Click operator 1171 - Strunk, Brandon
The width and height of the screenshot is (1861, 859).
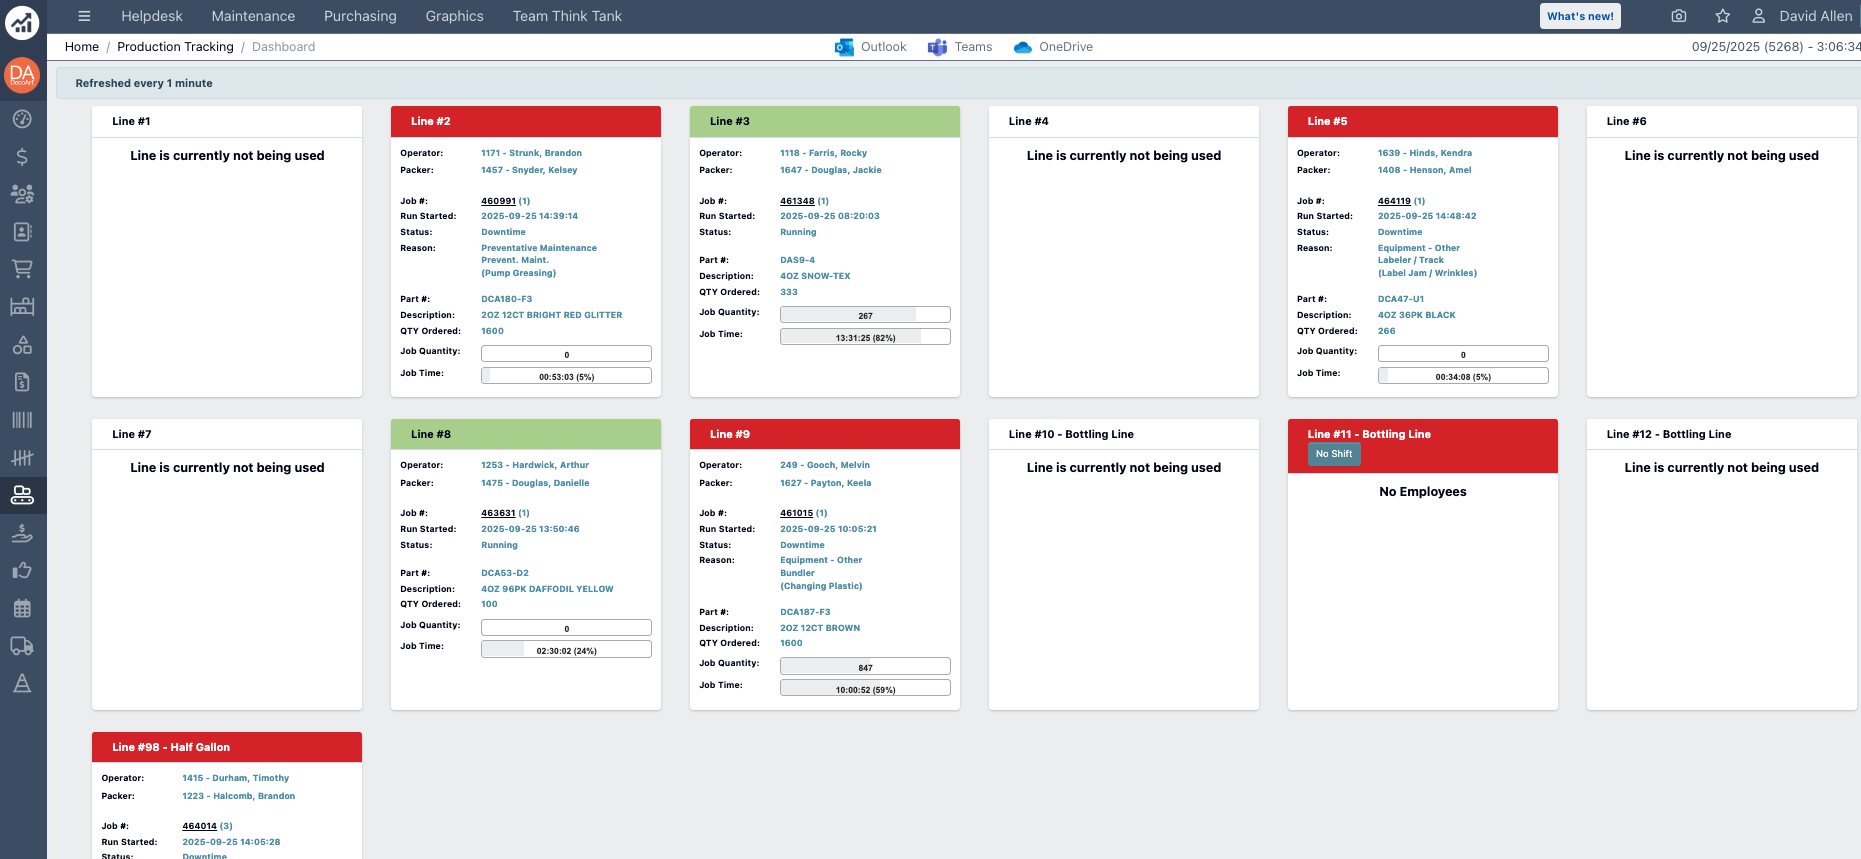click(x=531, y=153)
